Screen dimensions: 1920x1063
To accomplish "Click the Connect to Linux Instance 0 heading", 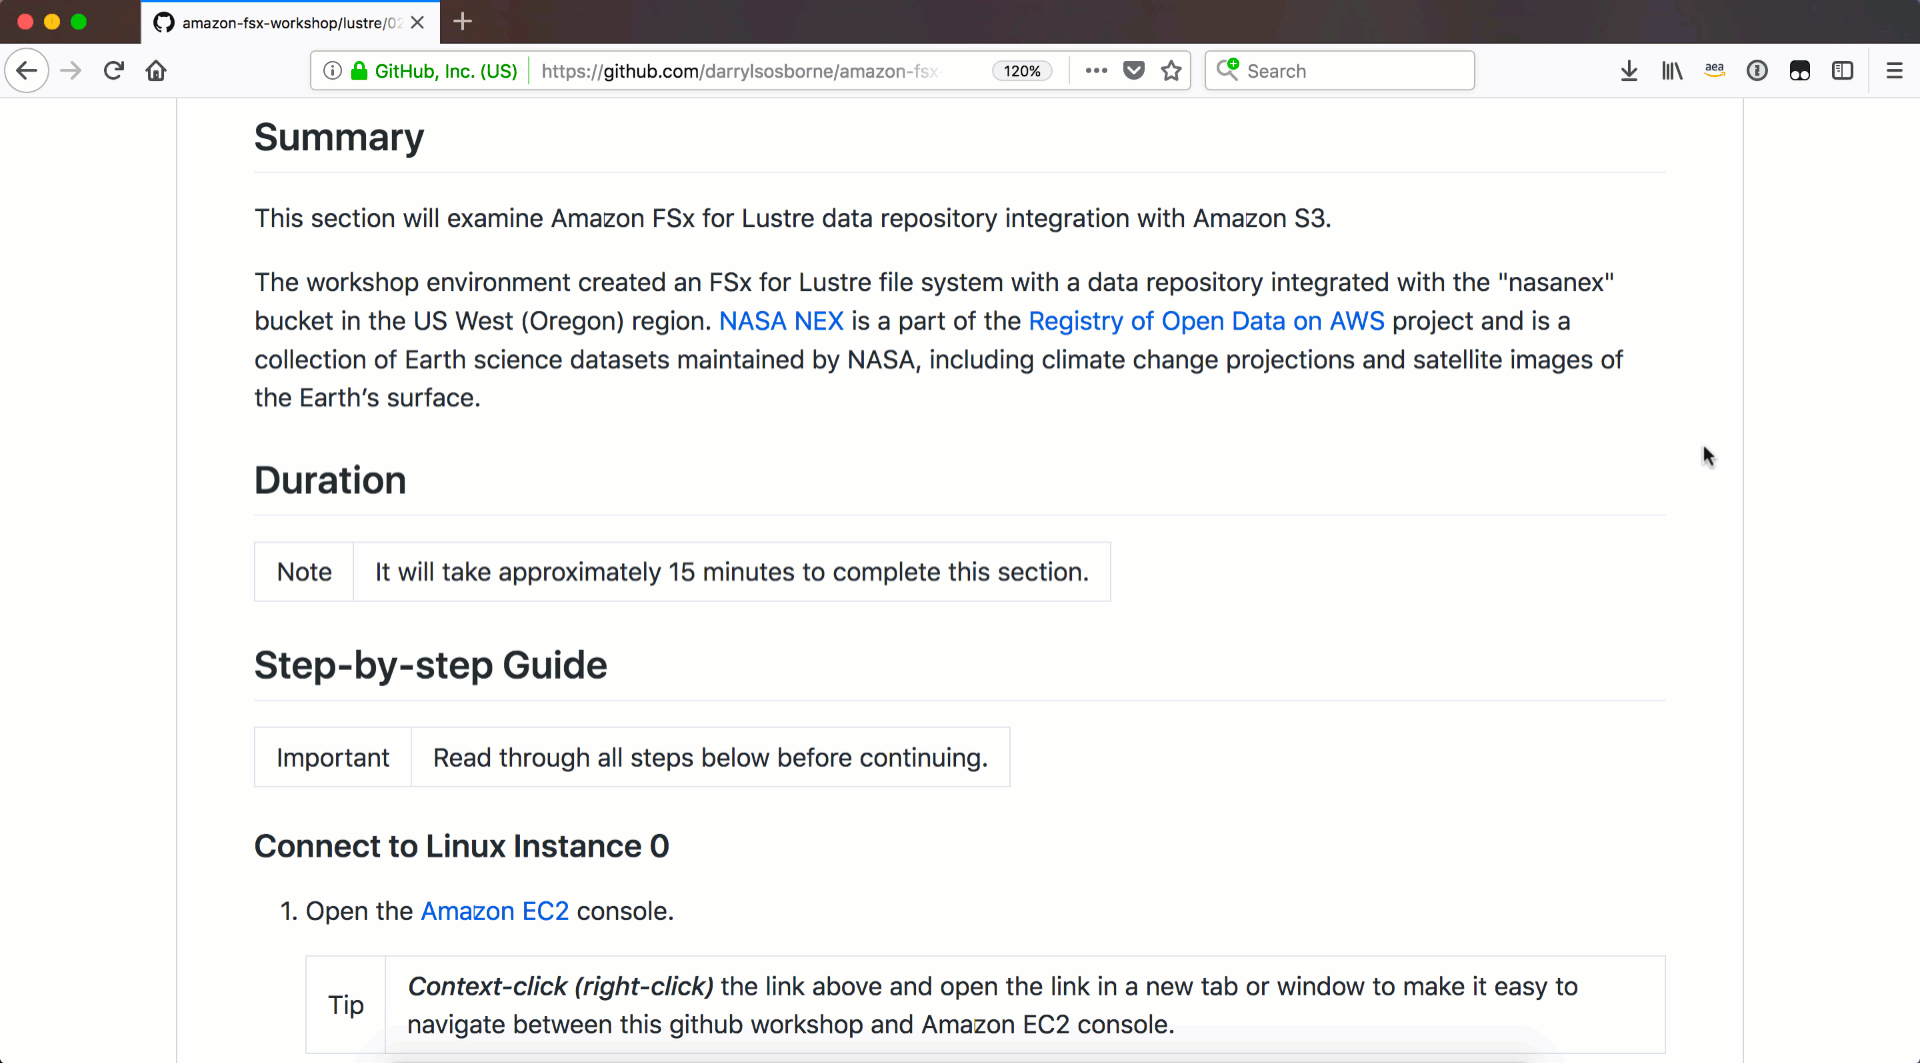I will [462, 846].
